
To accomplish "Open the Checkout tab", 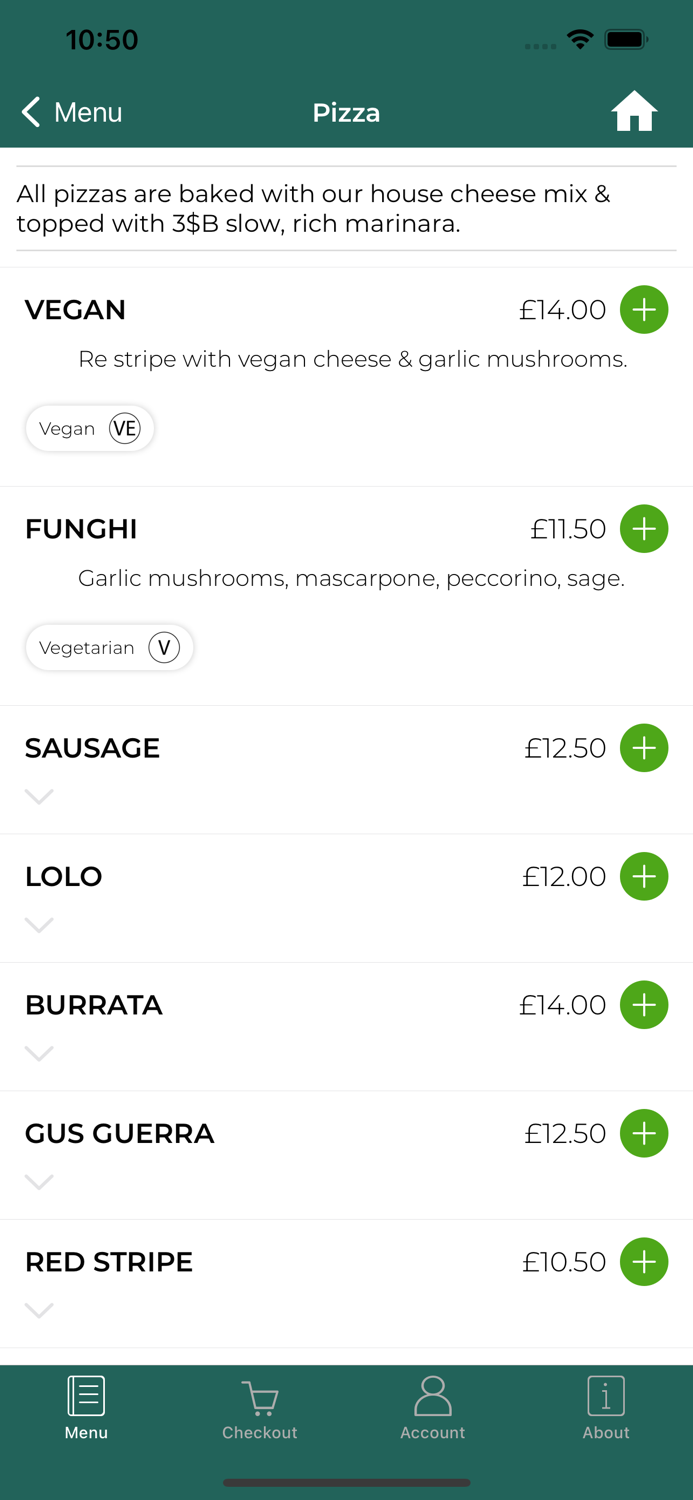I will pos(260,1410).
